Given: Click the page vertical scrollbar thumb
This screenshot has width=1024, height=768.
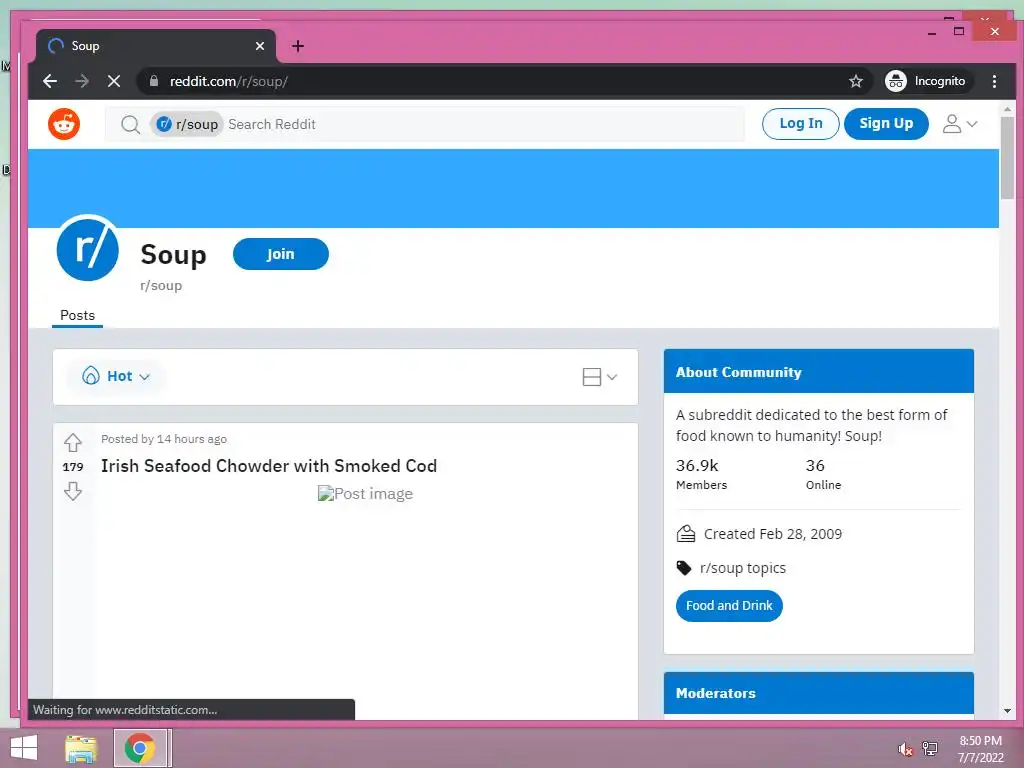Looking at the screenshot, I should (x=1007, y=157).
